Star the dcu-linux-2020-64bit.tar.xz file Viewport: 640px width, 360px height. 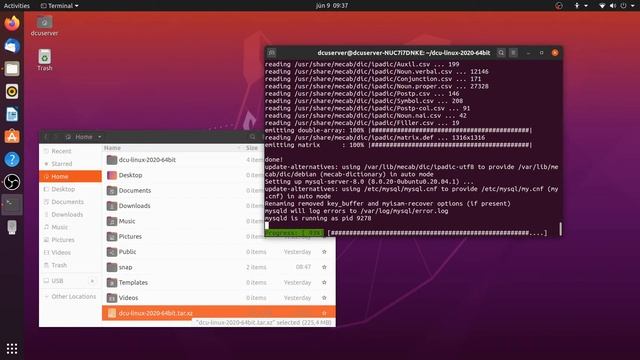[x=324, y=313]
